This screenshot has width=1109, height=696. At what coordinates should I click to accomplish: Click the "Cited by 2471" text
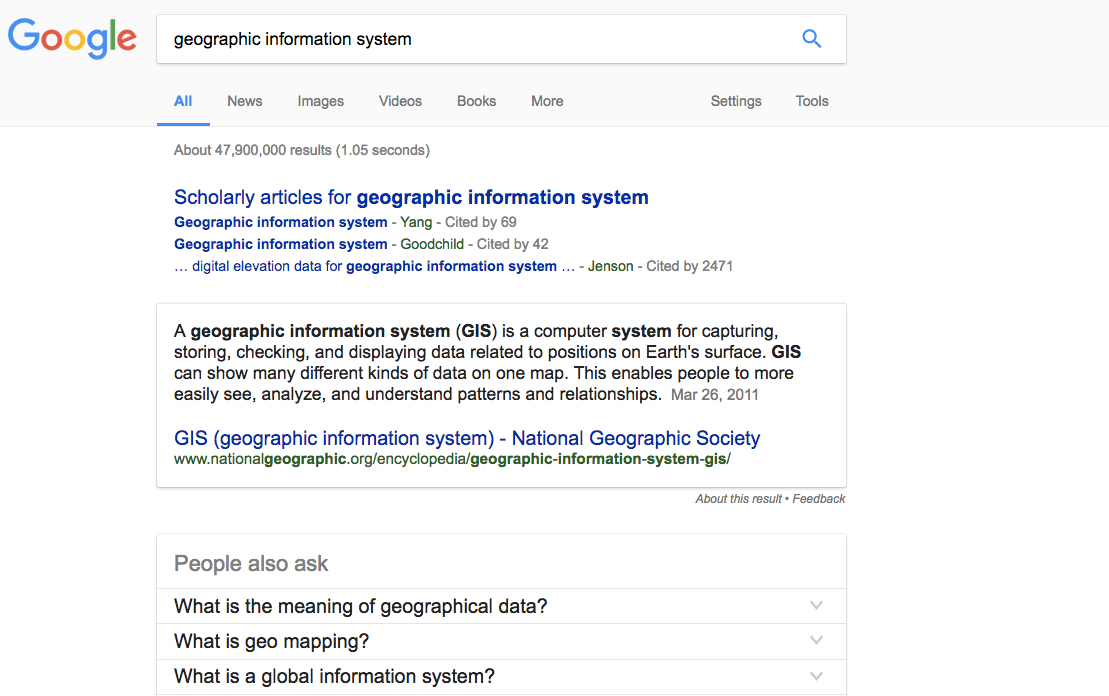pos(690,266)
